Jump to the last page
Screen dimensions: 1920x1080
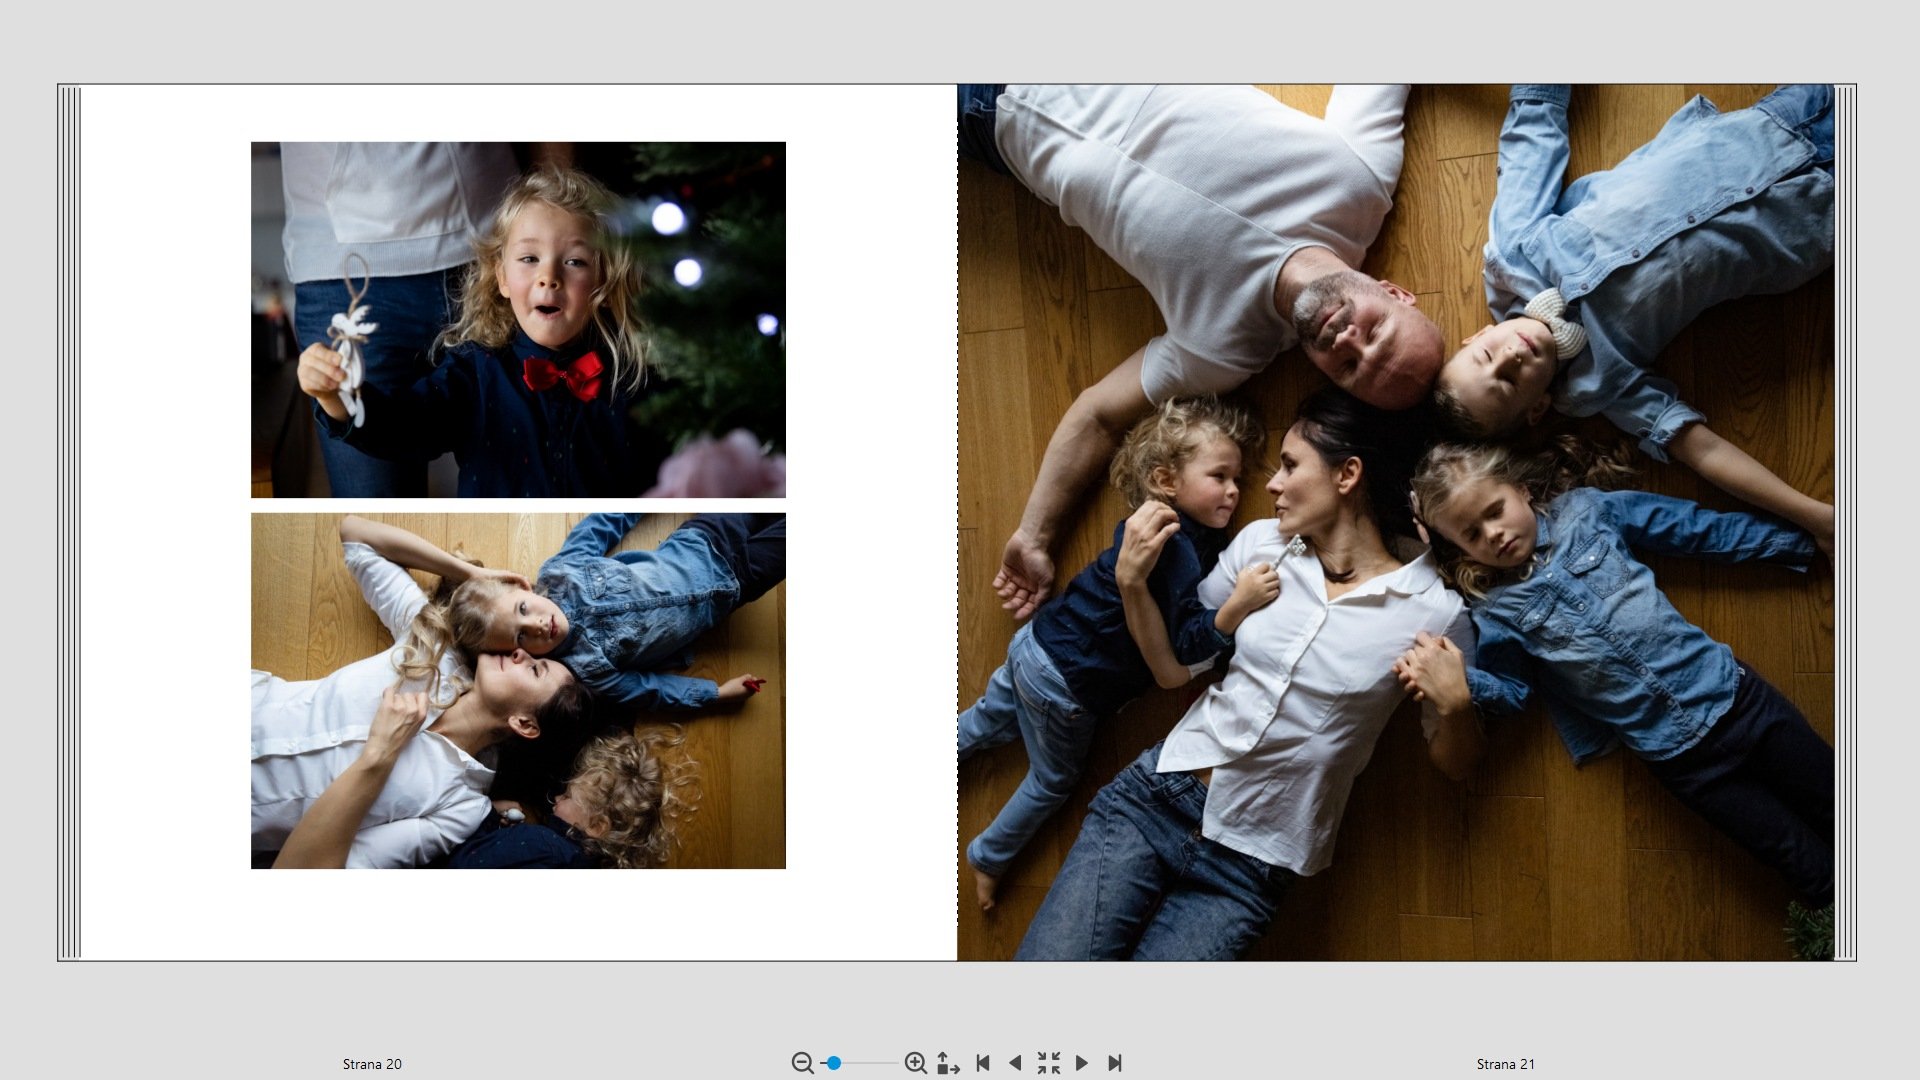[x=1115, y=1063]
